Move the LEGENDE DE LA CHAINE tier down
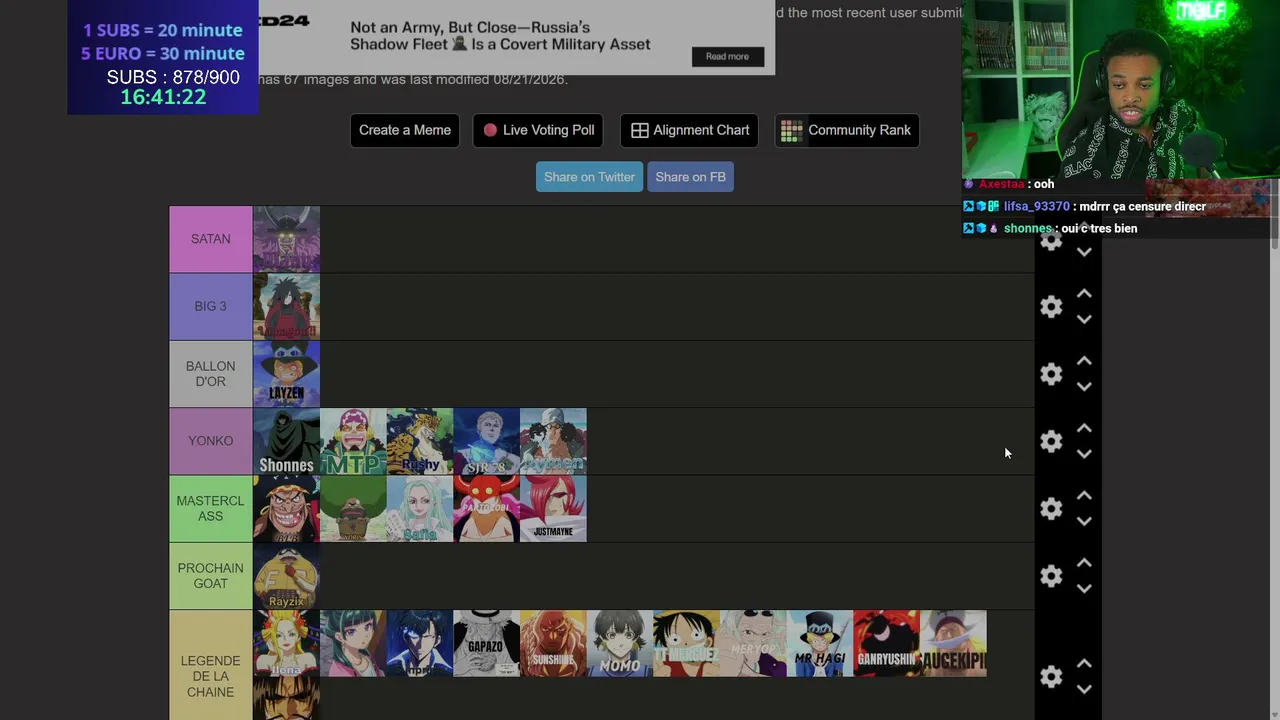 click(1084, 689)
